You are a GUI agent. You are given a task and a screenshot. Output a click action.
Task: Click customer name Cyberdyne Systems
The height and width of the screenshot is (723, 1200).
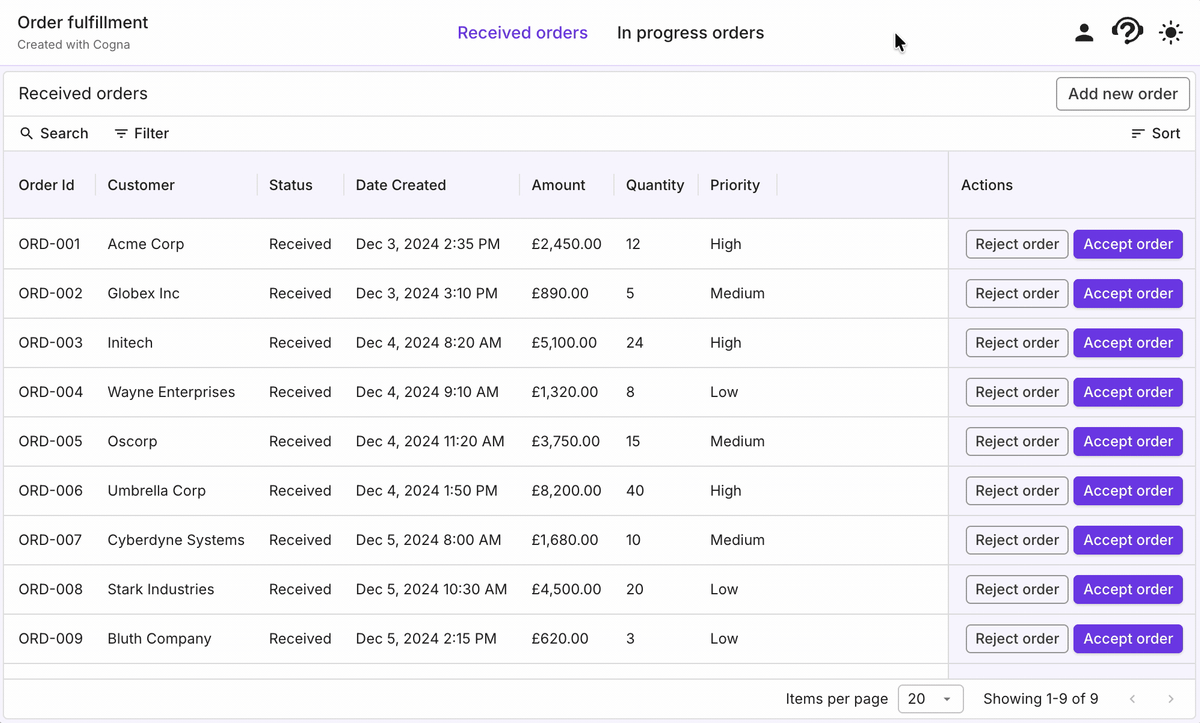[176, 540]
